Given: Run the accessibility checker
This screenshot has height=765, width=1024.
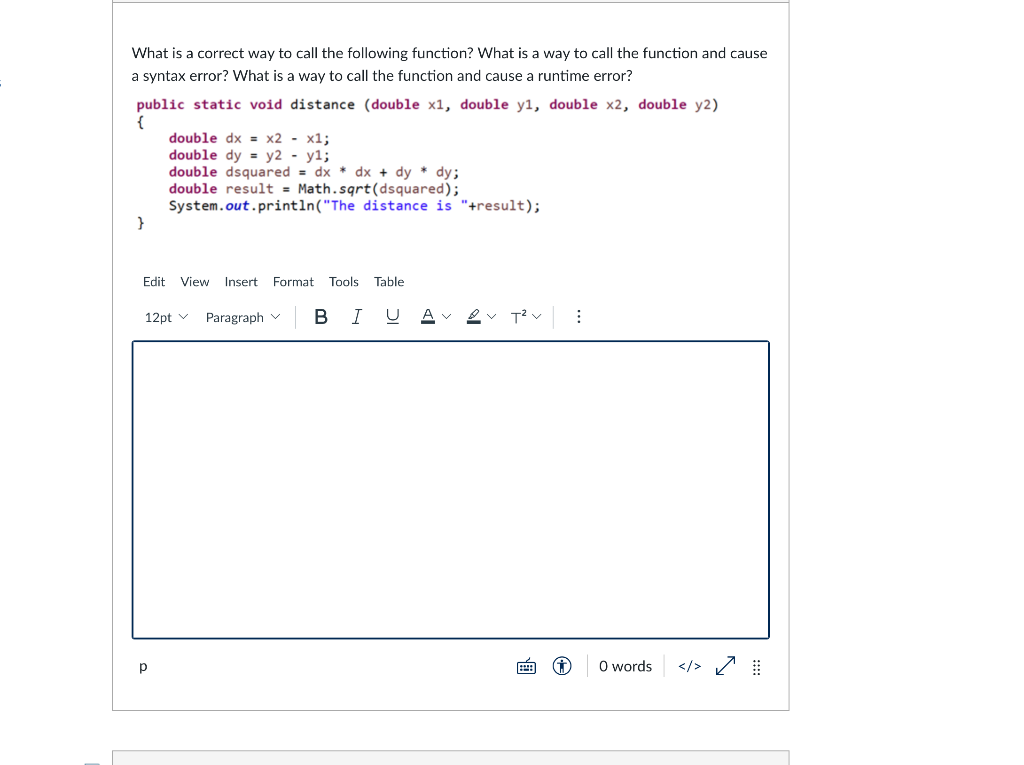Looking at the screenshot, I should coord(561,666).
